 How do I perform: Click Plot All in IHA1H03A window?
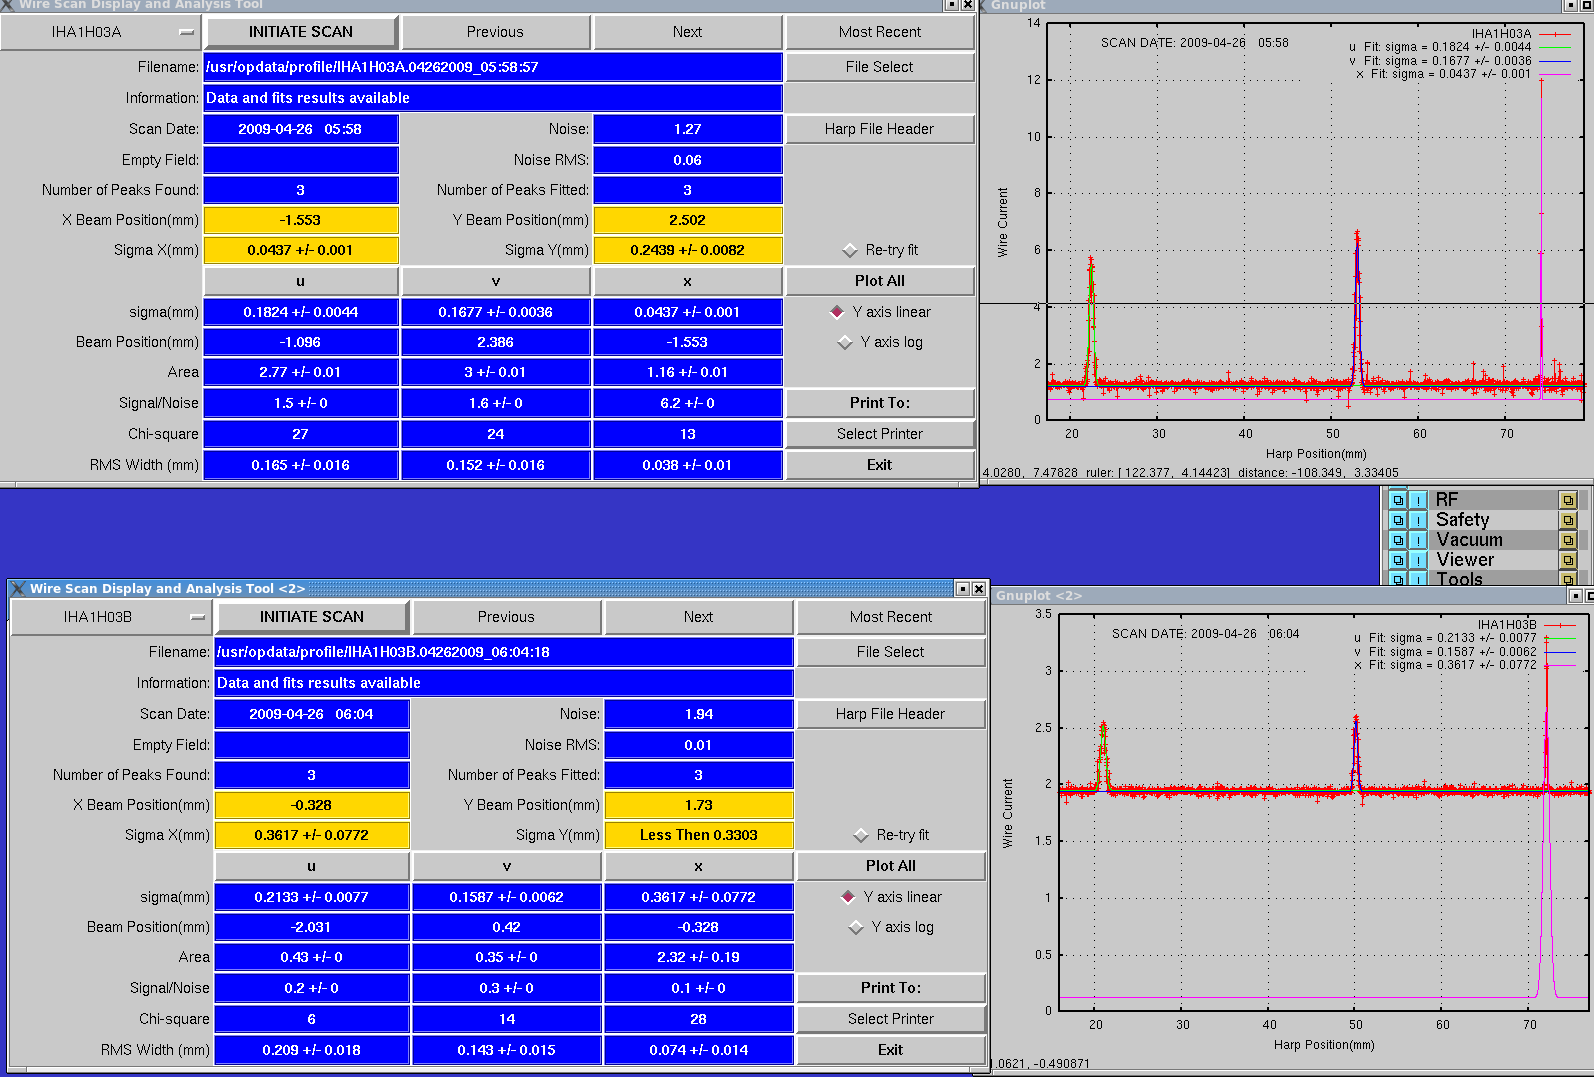pyautogui.click(x=880, y=281)
